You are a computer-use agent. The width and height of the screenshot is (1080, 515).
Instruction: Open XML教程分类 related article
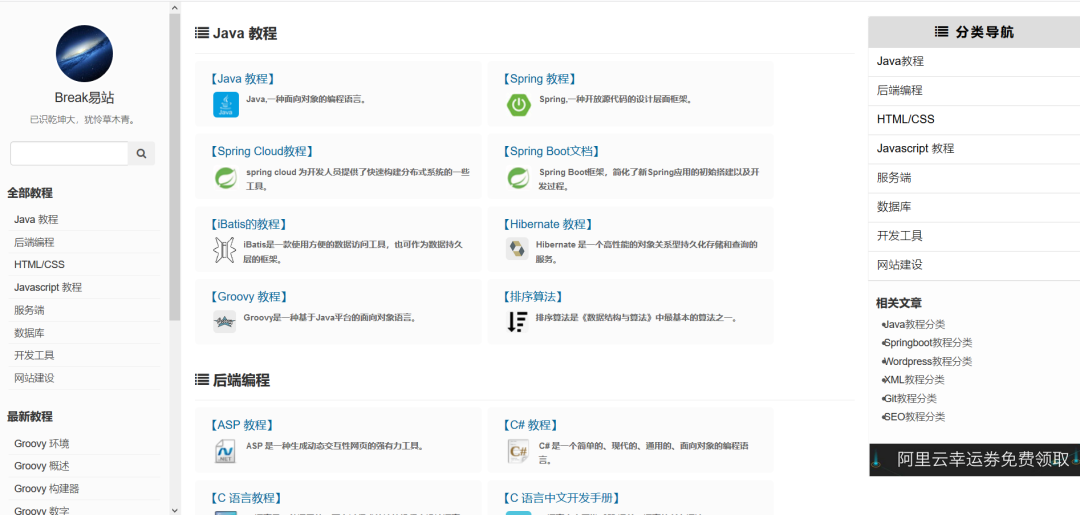(x=914, y=379)
